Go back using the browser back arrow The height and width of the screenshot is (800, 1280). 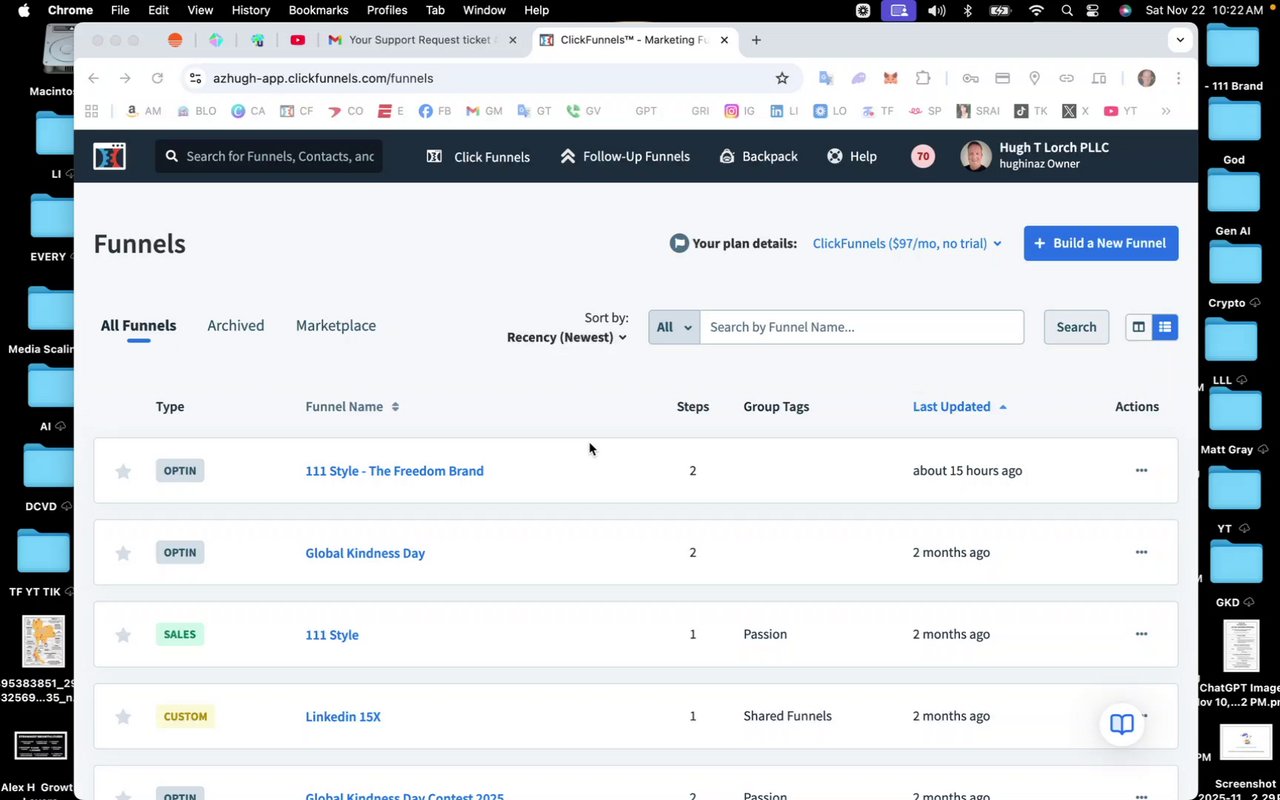[93, 78]
